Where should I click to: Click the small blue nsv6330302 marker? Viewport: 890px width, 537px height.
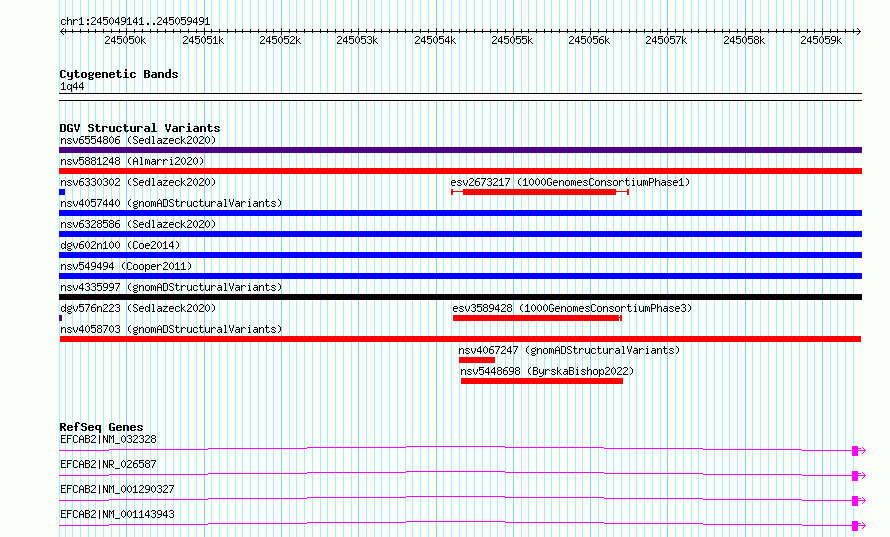[x=62, y=192]
